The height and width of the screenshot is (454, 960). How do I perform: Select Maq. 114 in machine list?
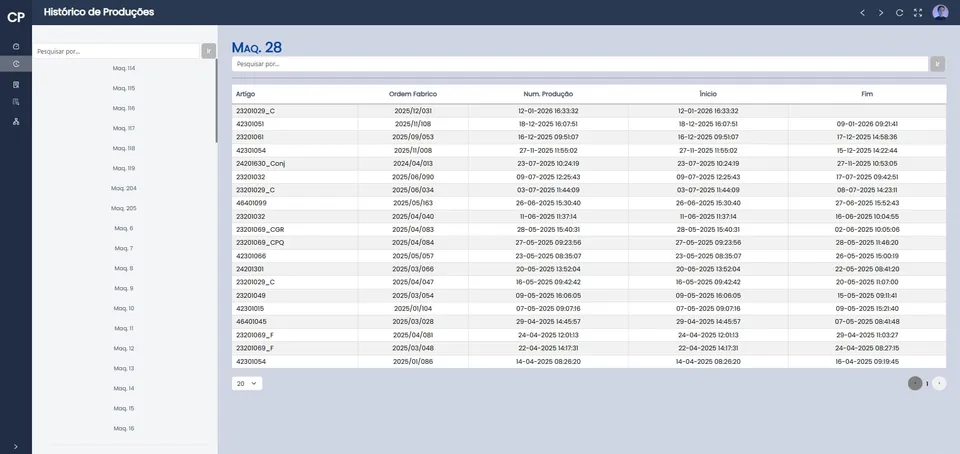[124, 68]
